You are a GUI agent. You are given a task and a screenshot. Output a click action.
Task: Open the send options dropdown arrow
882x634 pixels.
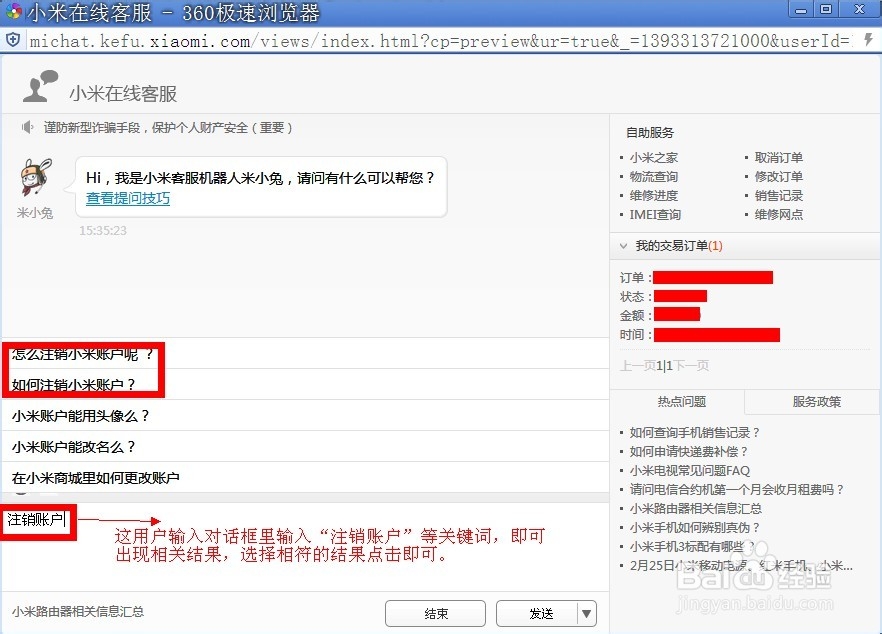coord(587,613)
